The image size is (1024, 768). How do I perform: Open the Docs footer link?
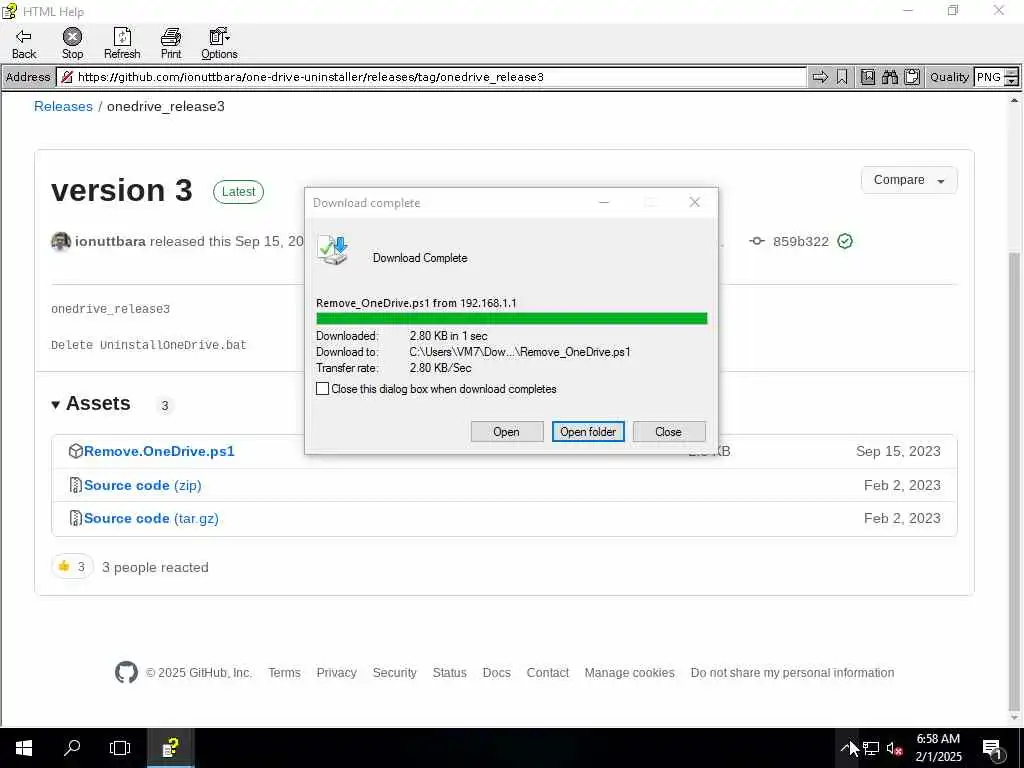pyautogui.click(x=496, y=673)
